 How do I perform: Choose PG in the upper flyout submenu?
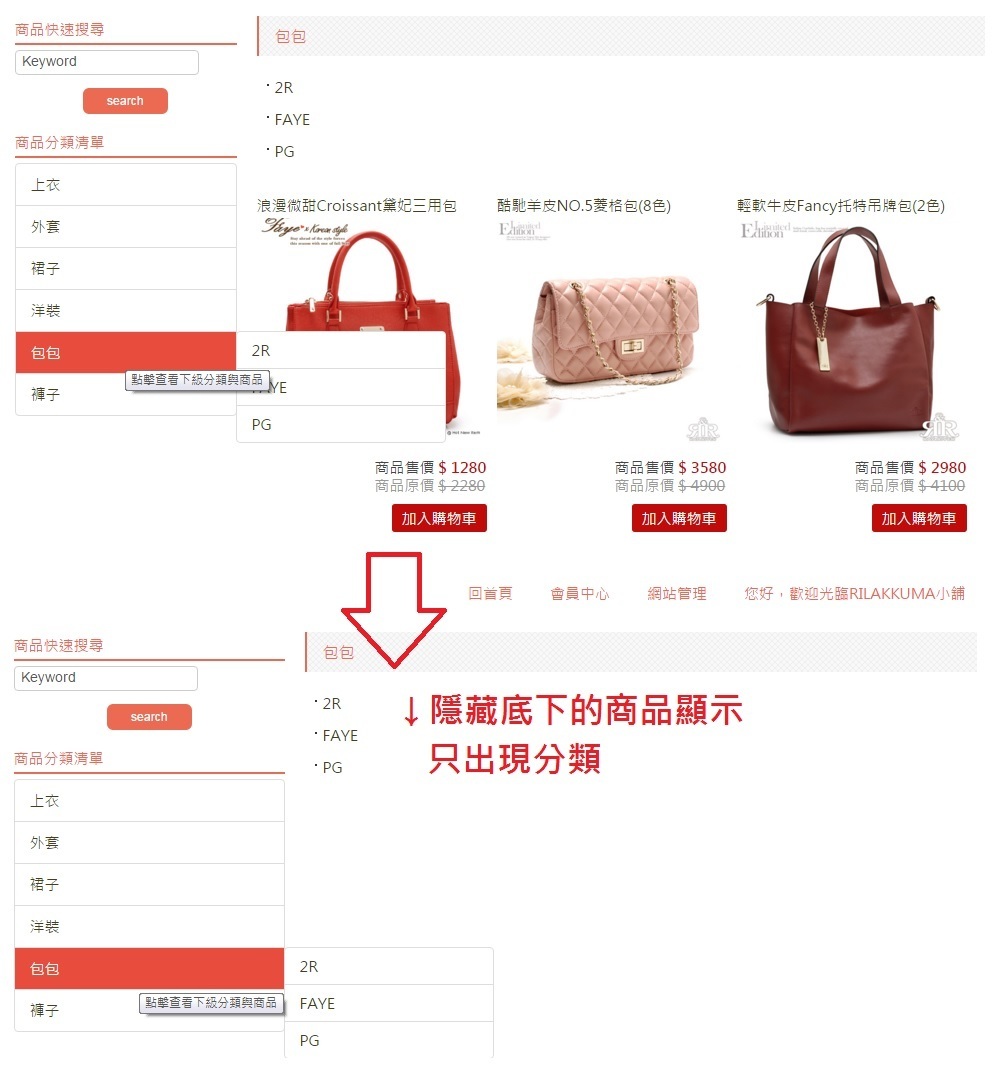click(x=341, y=424)
